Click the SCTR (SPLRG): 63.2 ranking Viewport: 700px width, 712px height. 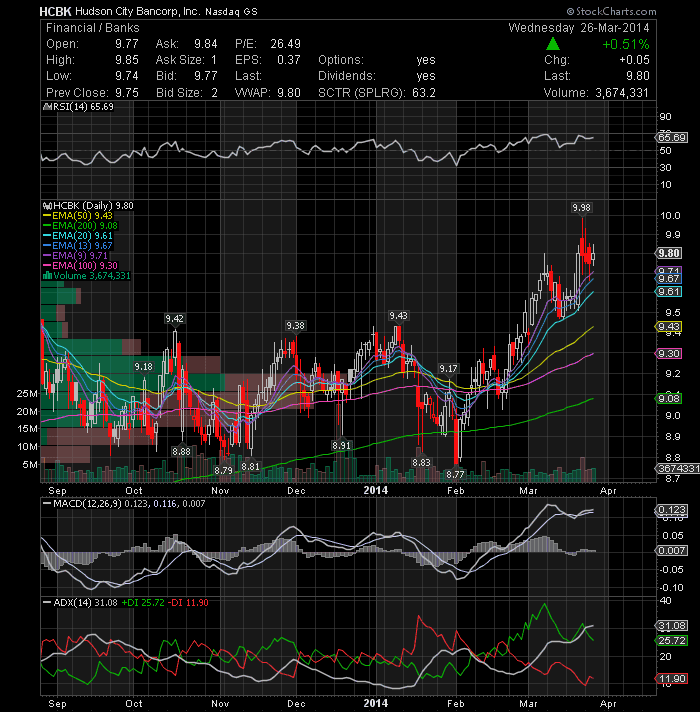(x=377, y=93)
